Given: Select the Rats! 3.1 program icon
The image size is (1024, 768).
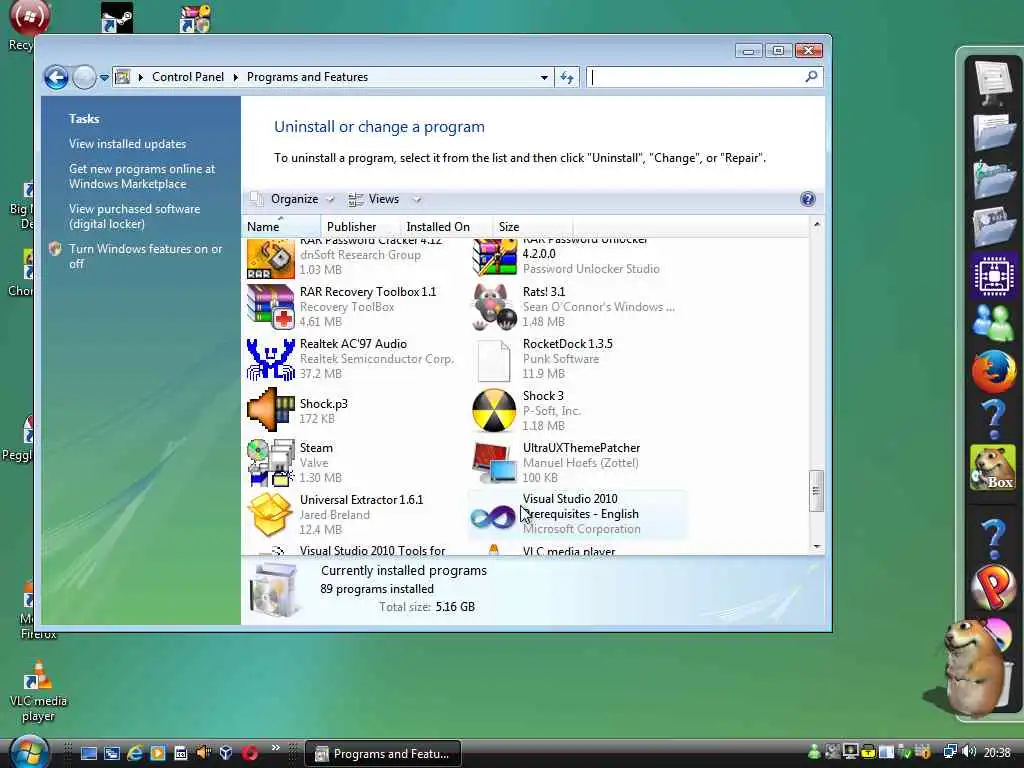Looking at the screenshot, I should click(x=494, y=307).
